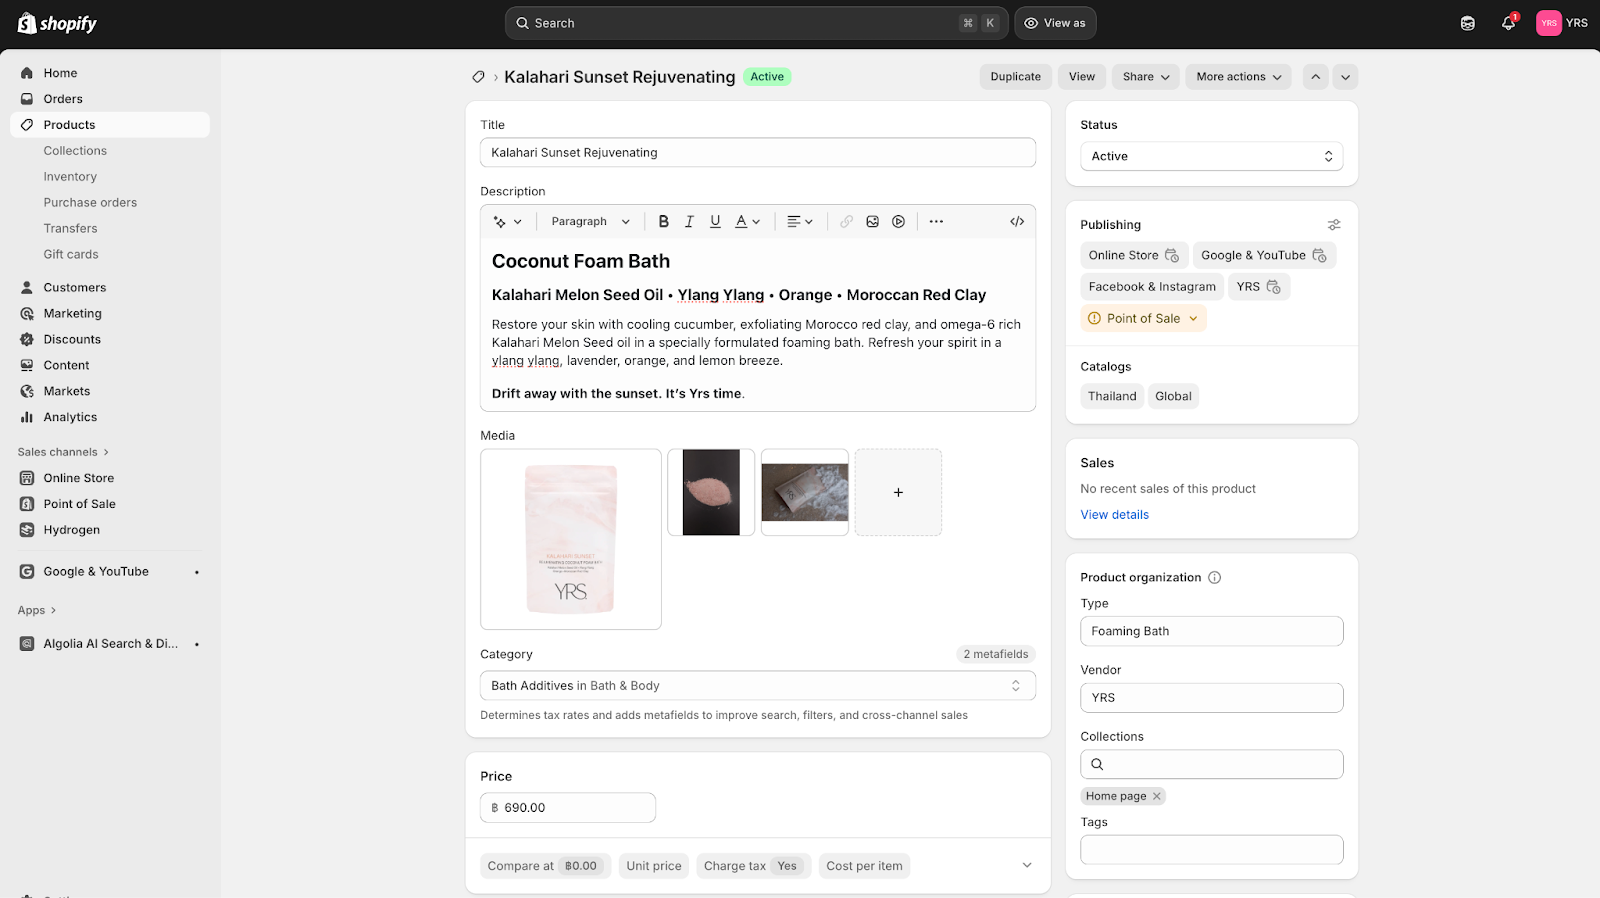Add new media with the plus tile
Screen dimensions: 1600x898
pyautogui.click(x=898, y=492)
